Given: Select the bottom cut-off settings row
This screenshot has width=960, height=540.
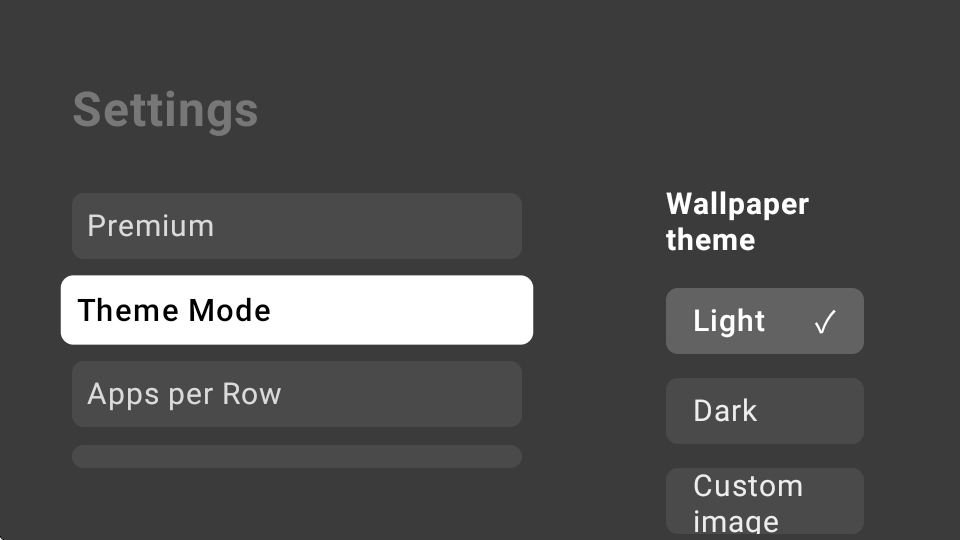Looking at the screenshot, I should (x=297, y=457).
